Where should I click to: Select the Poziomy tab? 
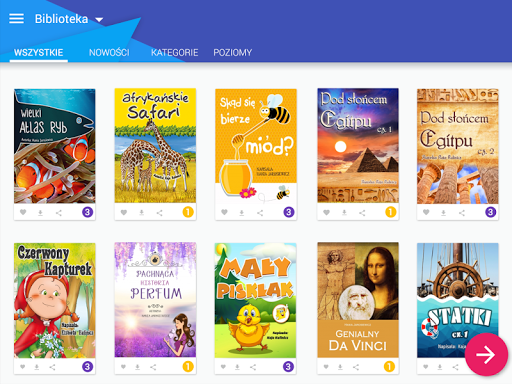click(233, 52)
